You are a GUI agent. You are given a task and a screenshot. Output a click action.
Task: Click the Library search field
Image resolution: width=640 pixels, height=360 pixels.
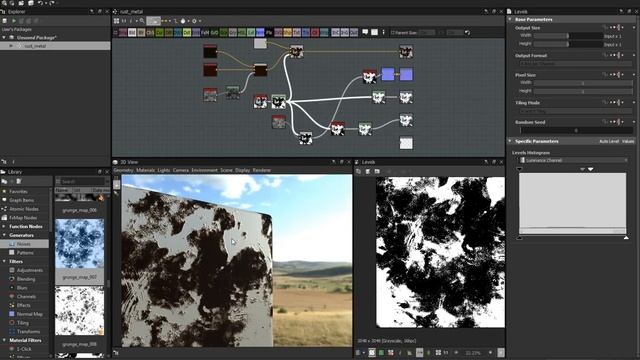click(x=83, y=181)
